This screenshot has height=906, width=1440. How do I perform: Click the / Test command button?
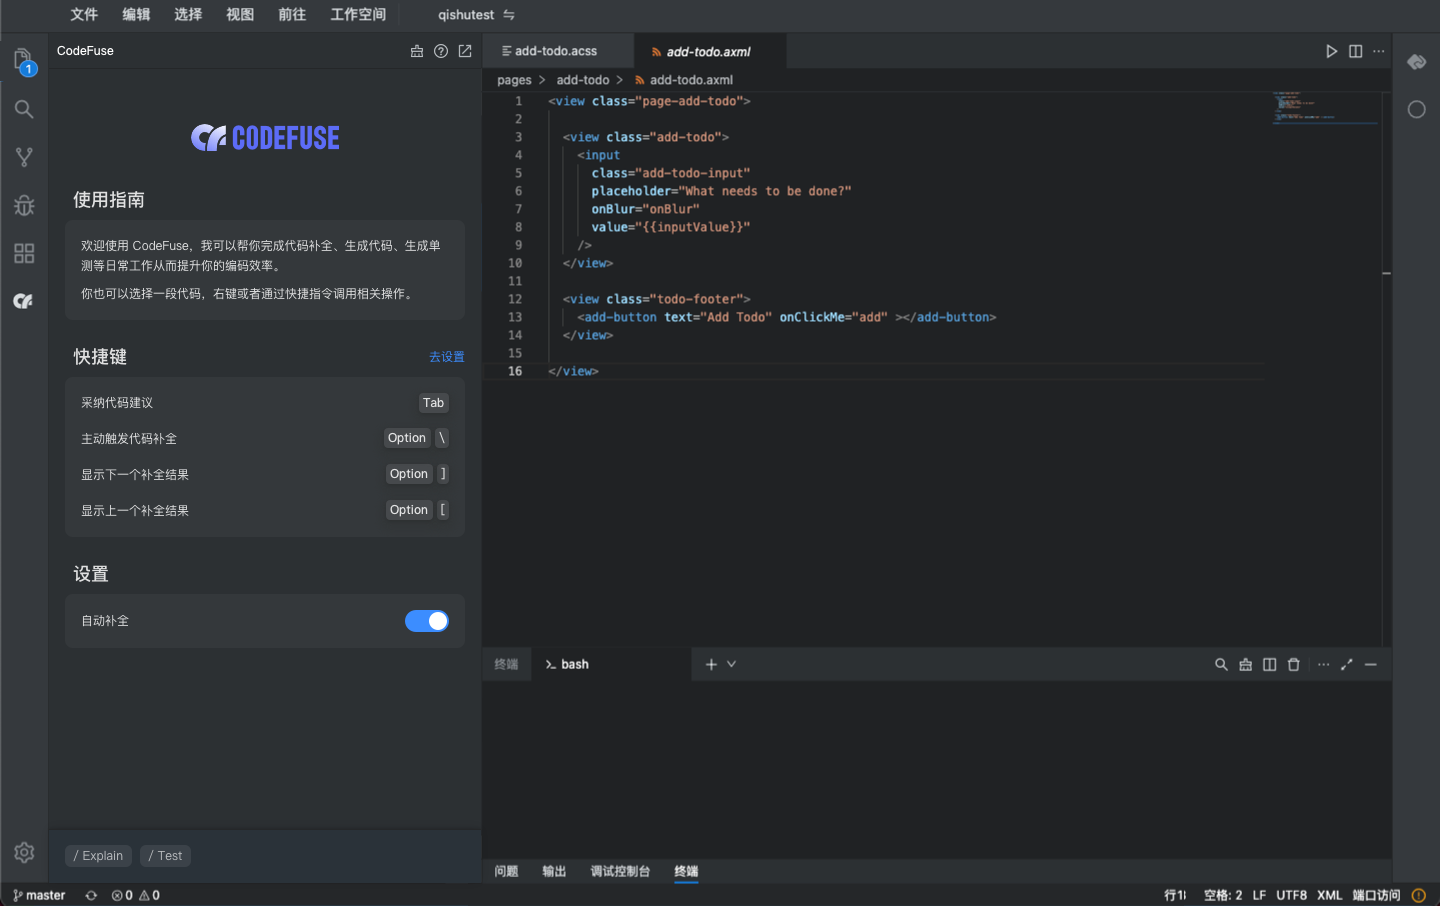[165, 856]
